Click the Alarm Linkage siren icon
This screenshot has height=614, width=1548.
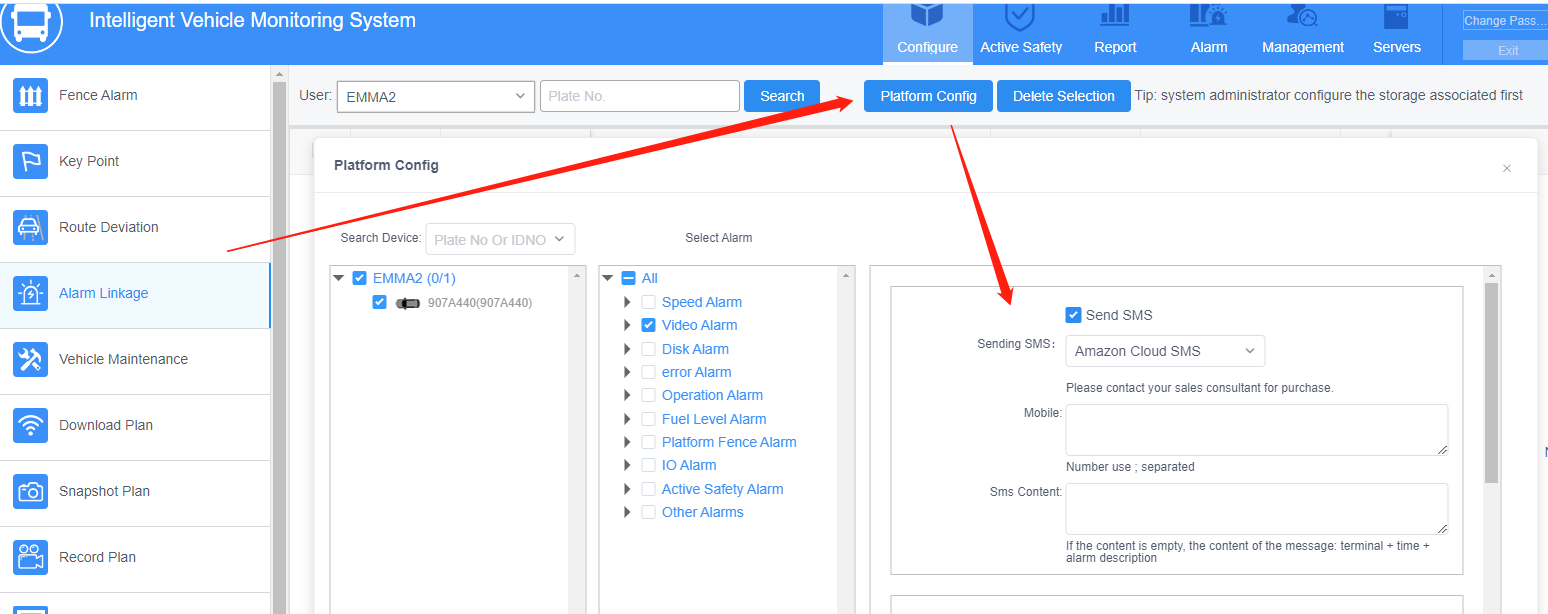(x=30, y=294)
